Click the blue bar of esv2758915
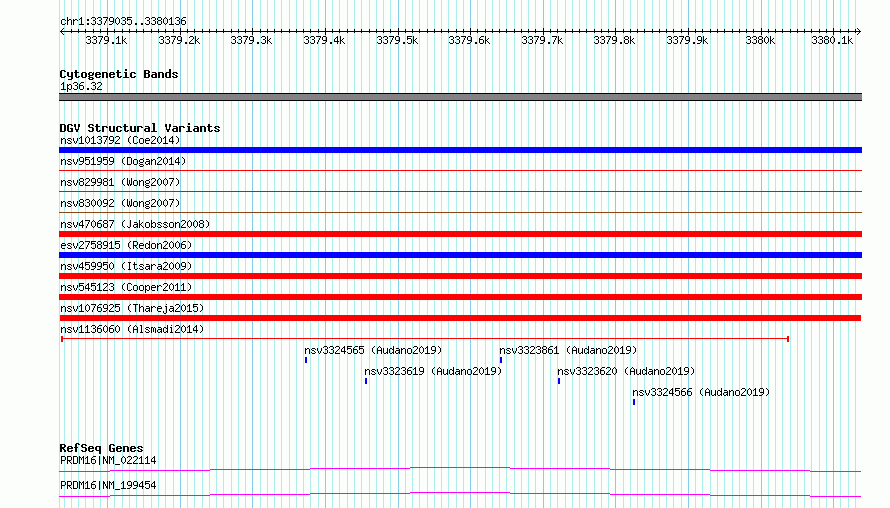 point(460,255)
